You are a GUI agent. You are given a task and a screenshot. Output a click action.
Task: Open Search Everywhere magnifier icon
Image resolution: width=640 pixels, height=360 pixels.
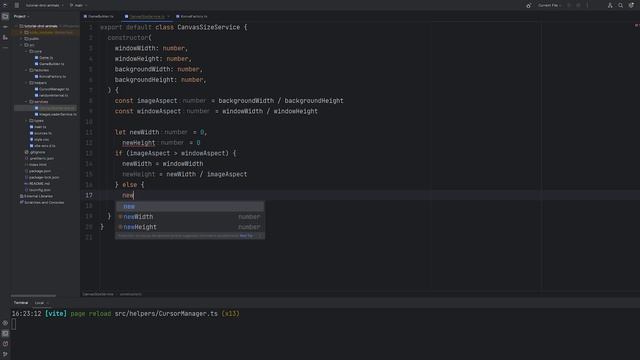click(x=620, y=5)
